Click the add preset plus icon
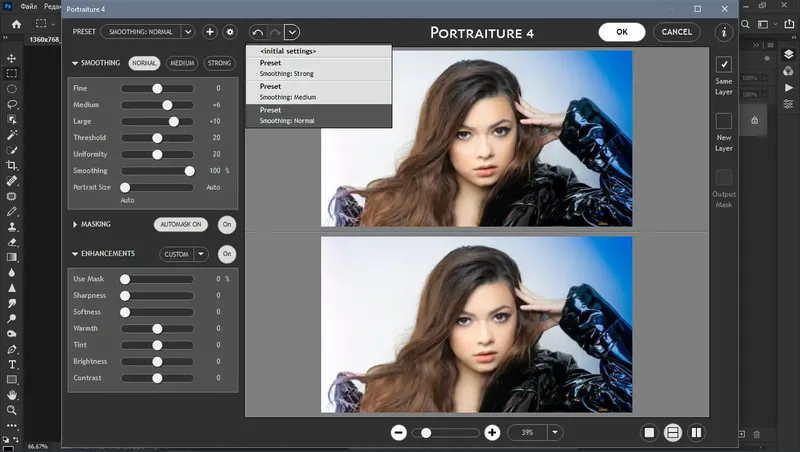 coord(210,32)
